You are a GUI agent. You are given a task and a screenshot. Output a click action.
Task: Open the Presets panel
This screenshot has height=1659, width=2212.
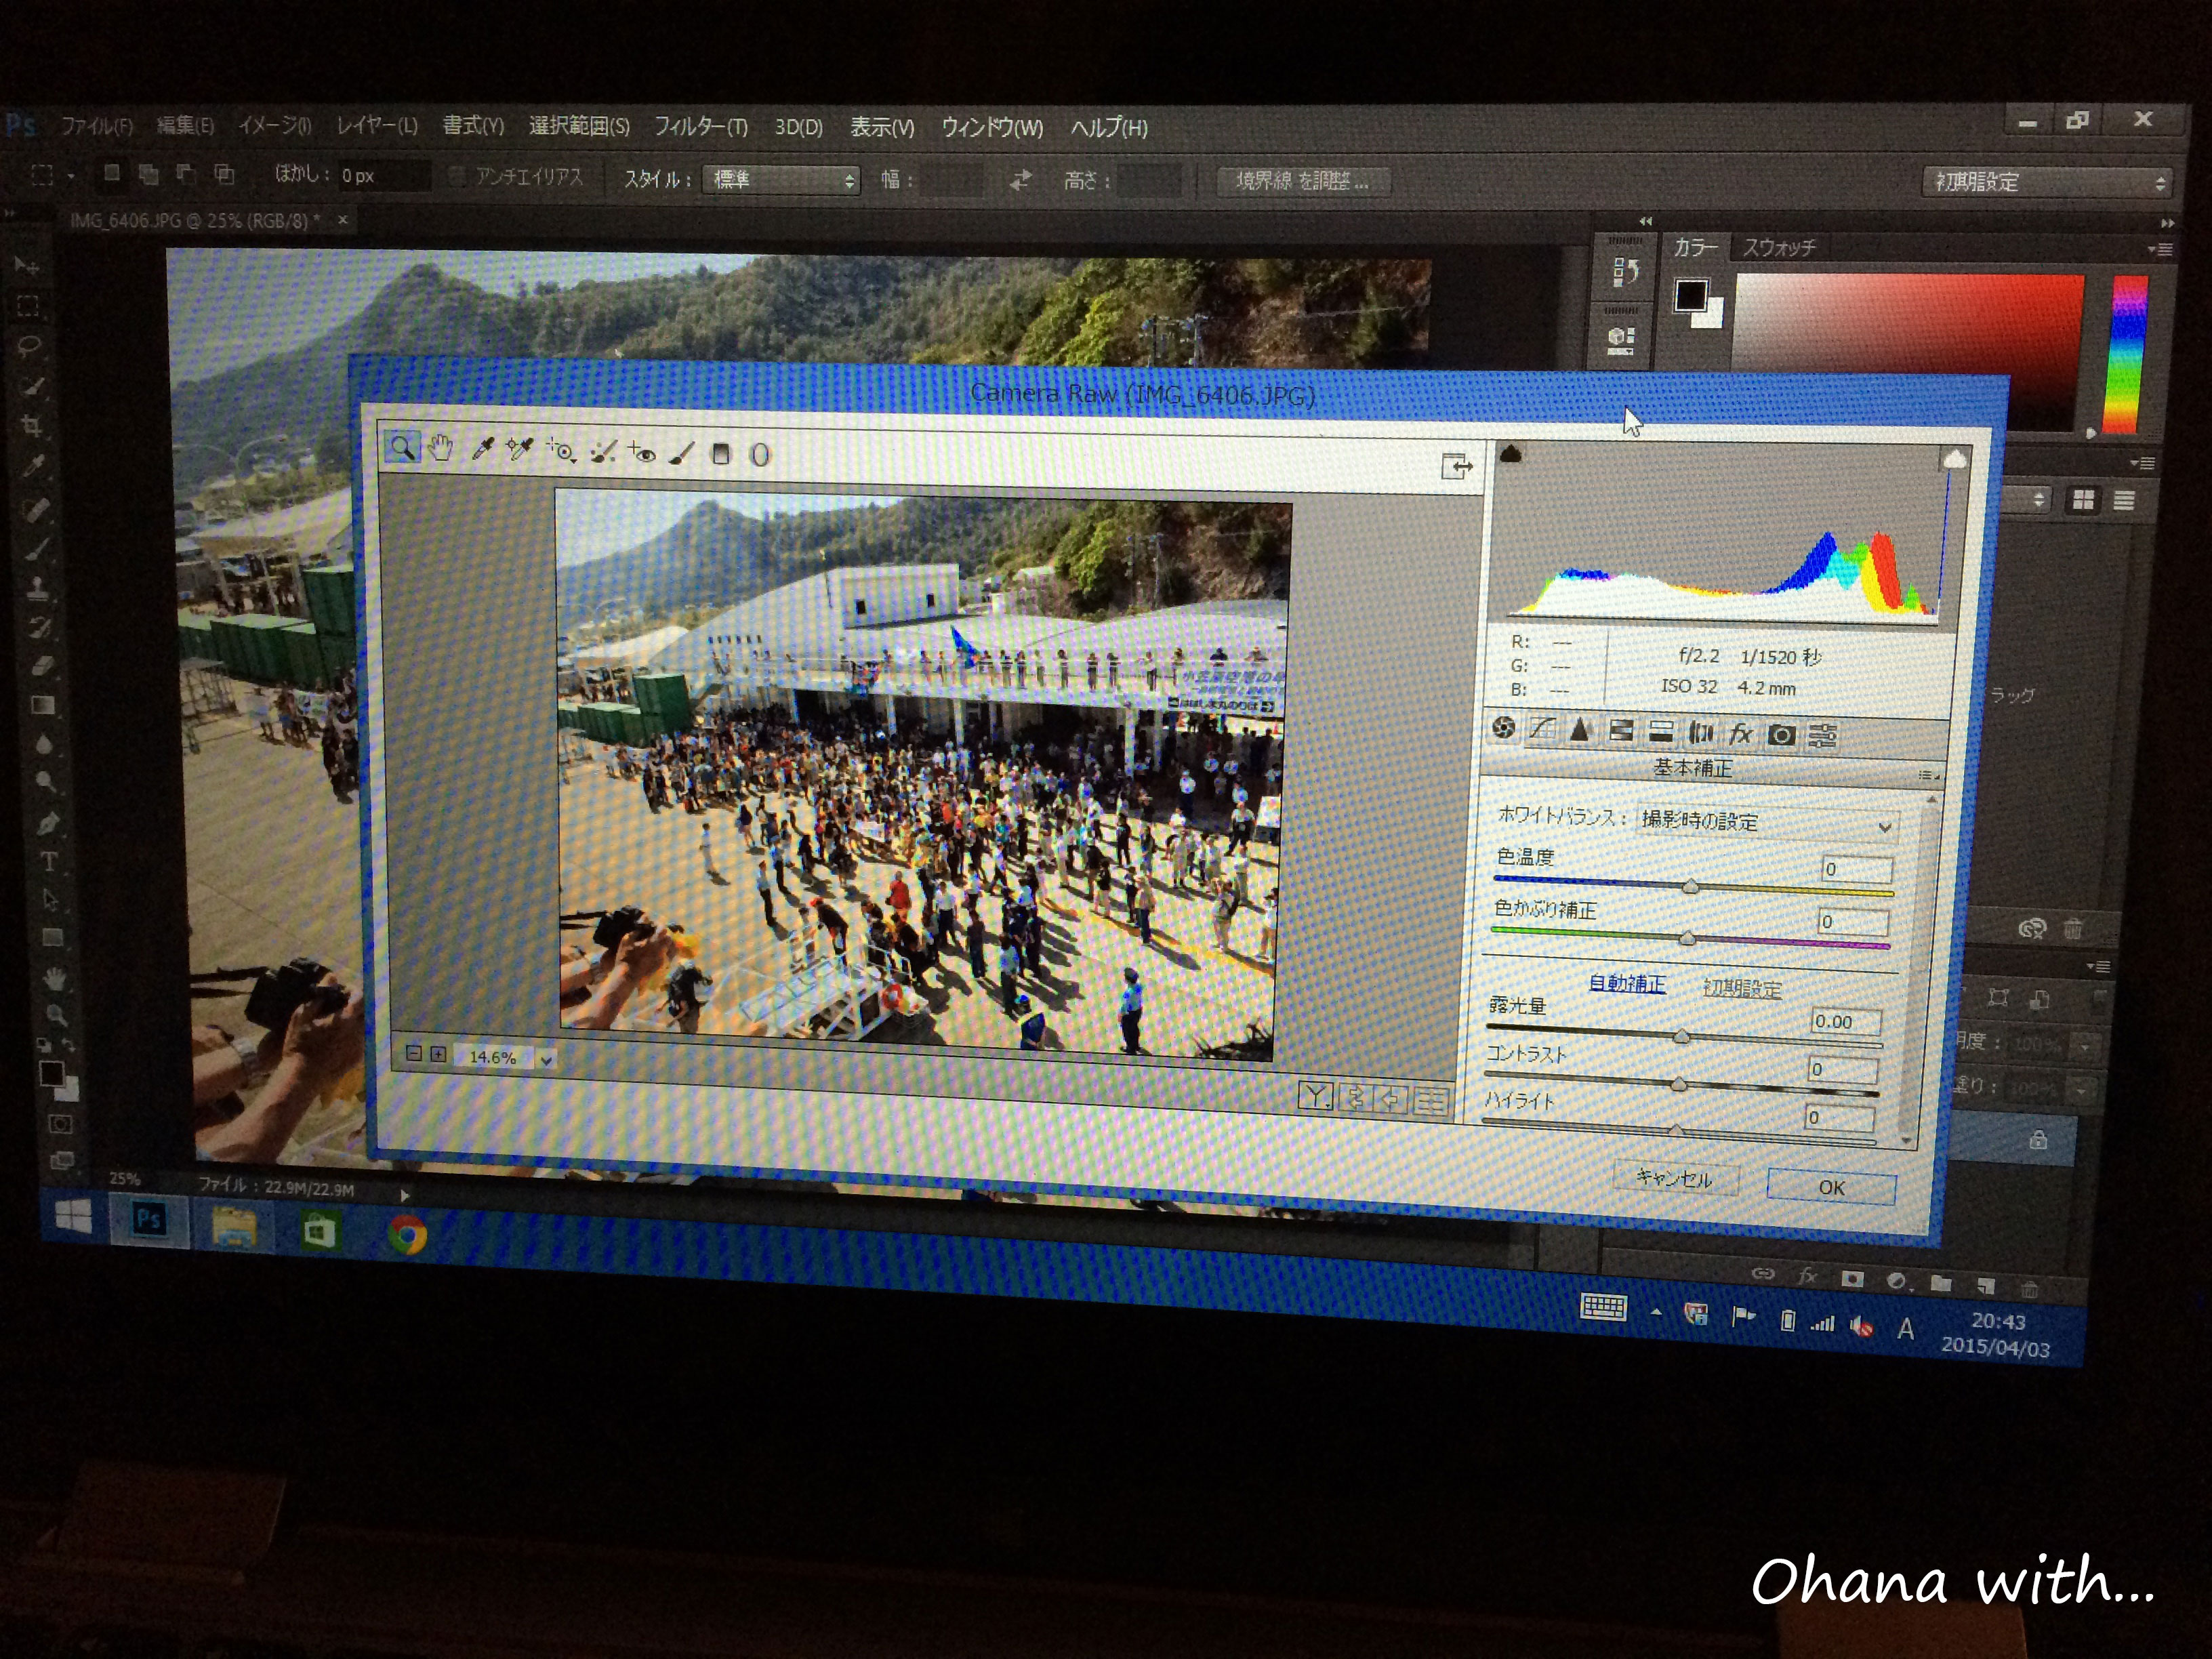(x=1823, y=737)
